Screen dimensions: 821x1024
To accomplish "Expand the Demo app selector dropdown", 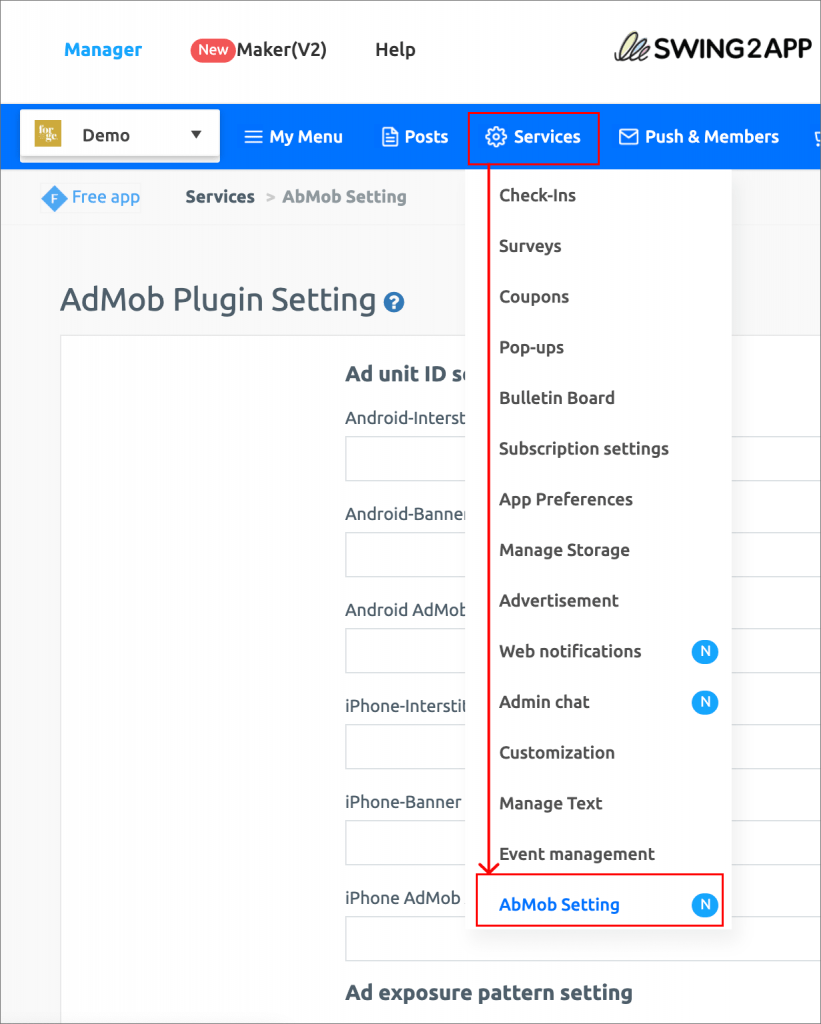I will [196, 134].
